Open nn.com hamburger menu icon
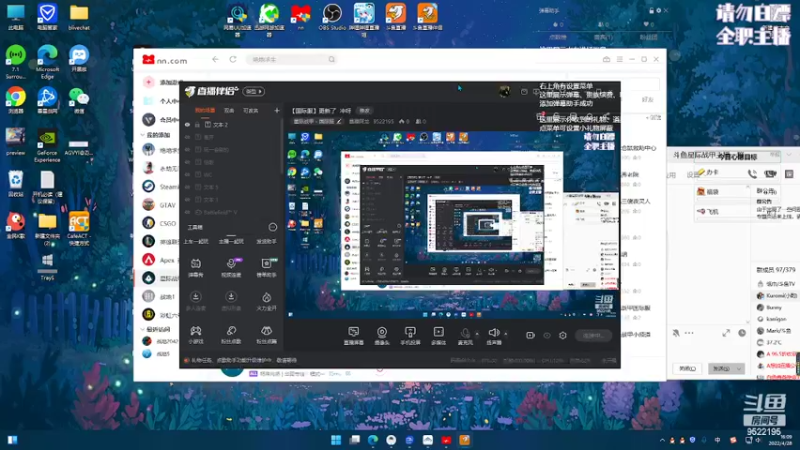Image resolution: width=800 pixels, height=450 pixels. pos(619,59)
